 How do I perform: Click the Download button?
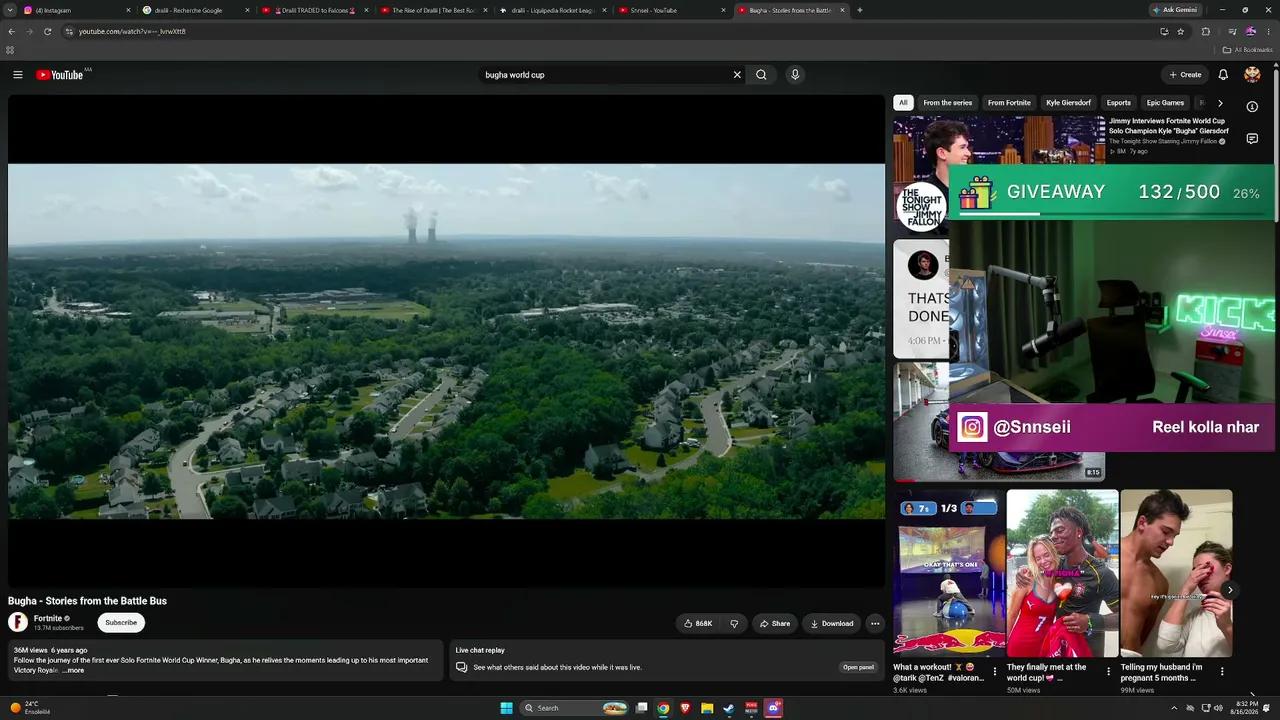click(x=832, y=623)
